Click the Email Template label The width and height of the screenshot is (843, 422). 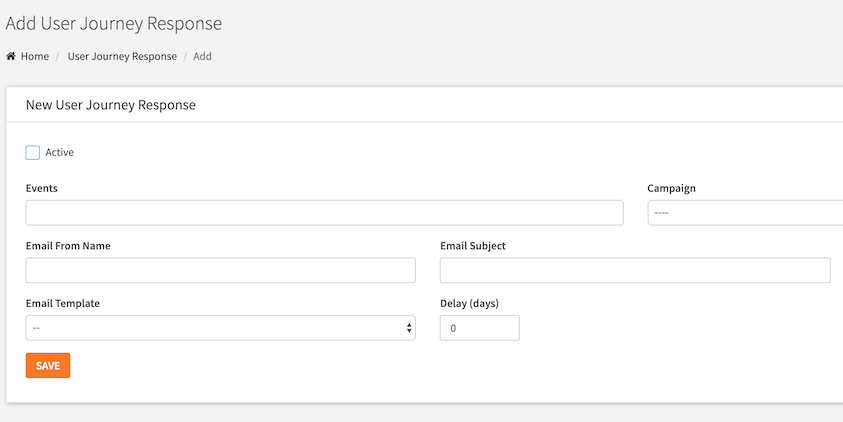pyautogui.click(x=62, y=303)
